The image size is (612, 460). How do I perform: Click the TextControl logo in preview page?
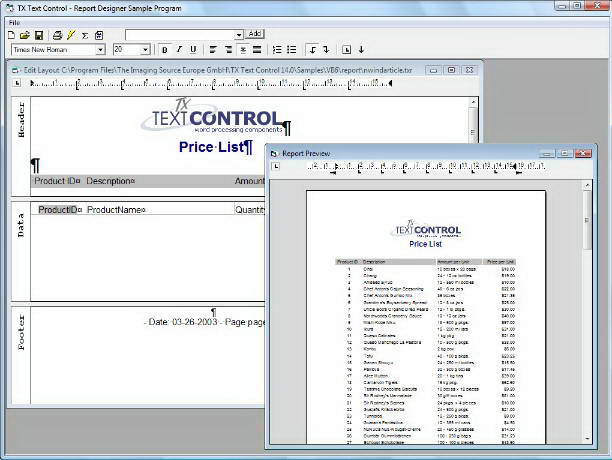pos(427,229)
